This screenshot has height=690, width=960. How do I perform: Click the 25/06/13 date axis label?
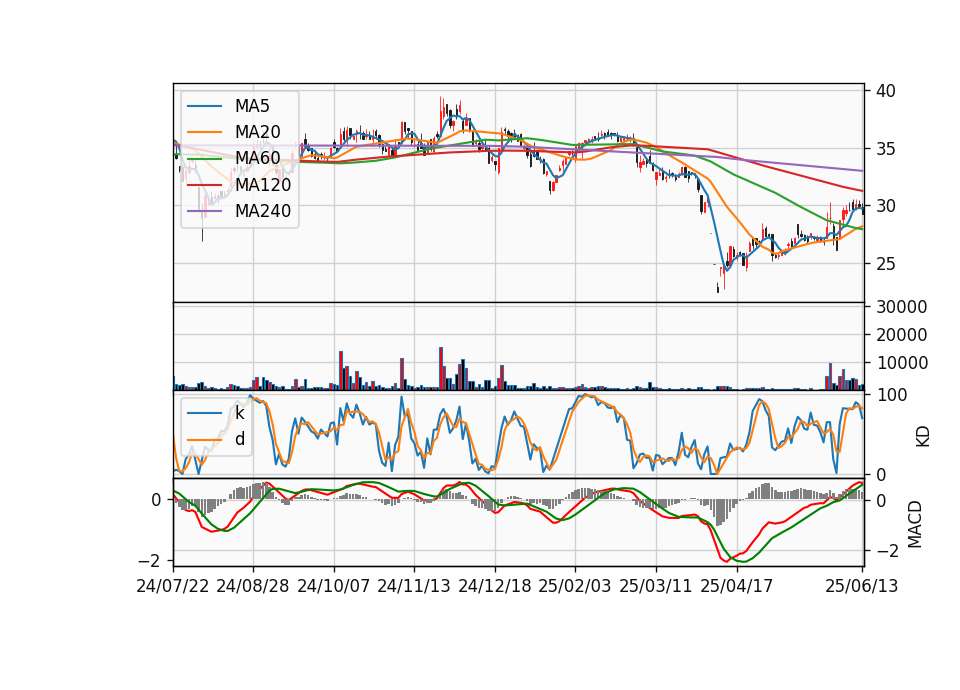pyautogui.click(x=862, y=586)
